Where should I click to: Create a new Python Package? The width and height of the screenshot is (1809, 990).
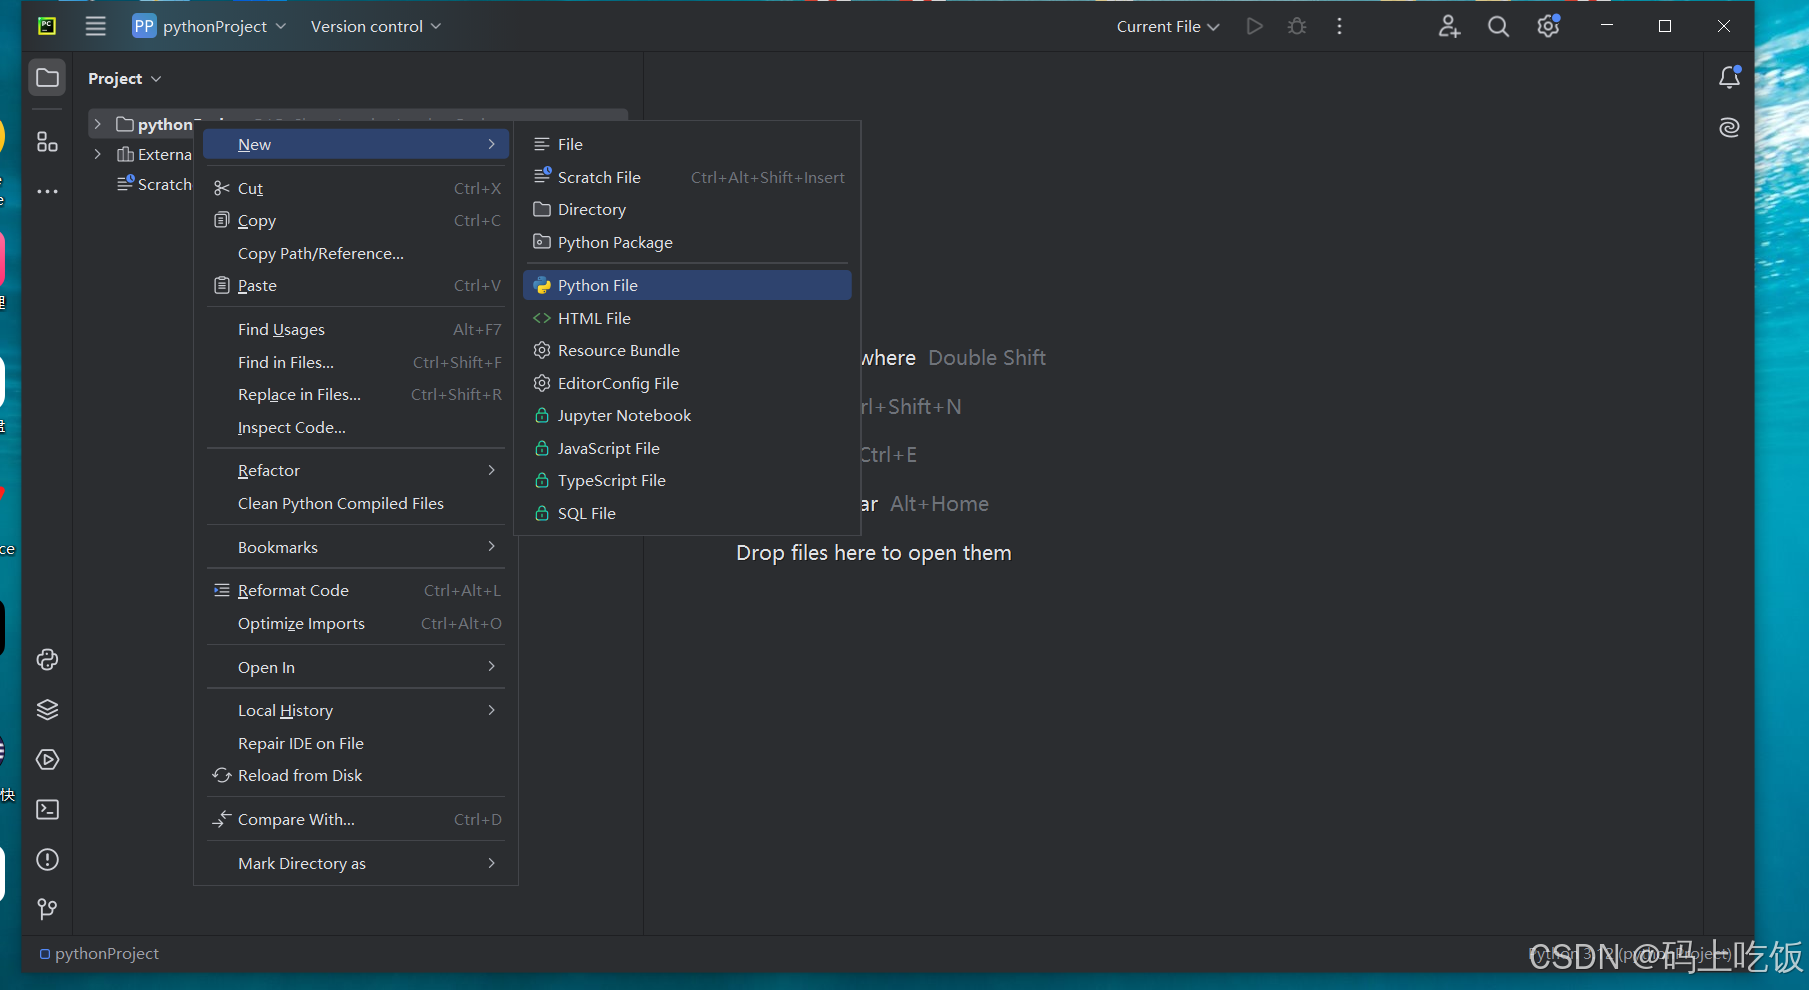(x=687, y=242)
